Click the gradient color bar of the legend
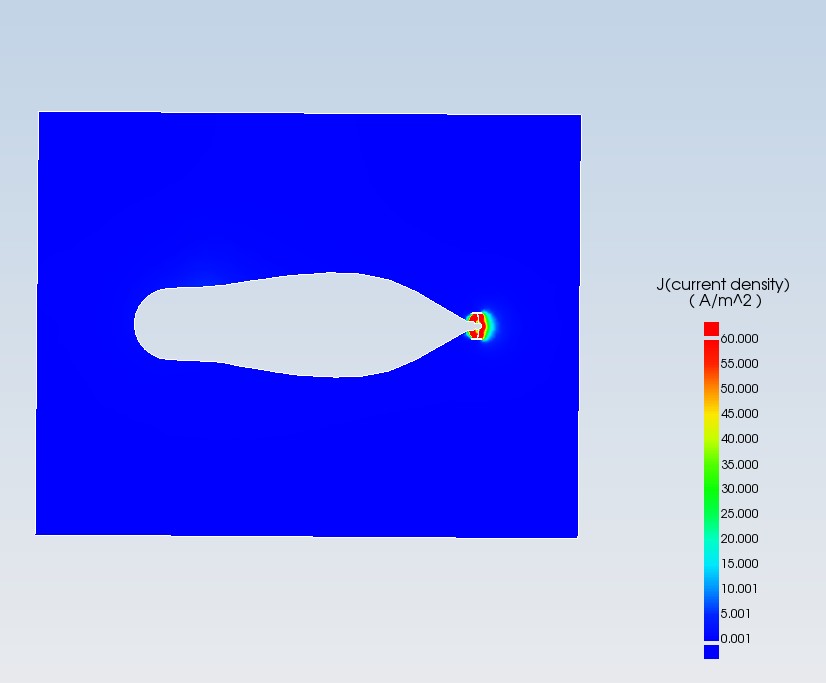Viewport: 826px width, 683px height. (x=711, y=490)
